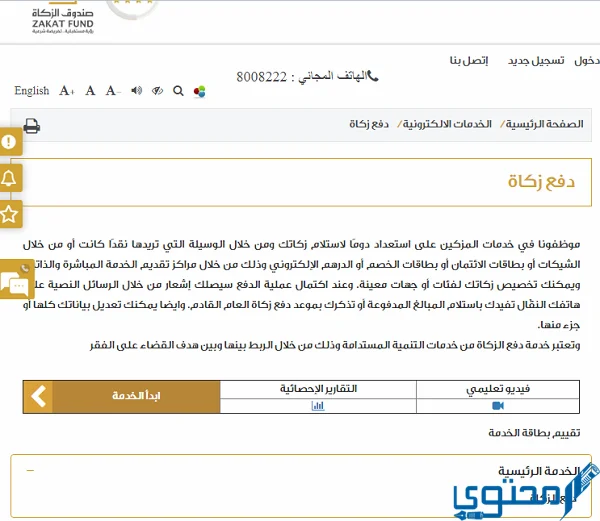This screenshot has height=521, width=600.
Task: Open تسجيل جديد new registration
Action: click(x=536, y=60)
